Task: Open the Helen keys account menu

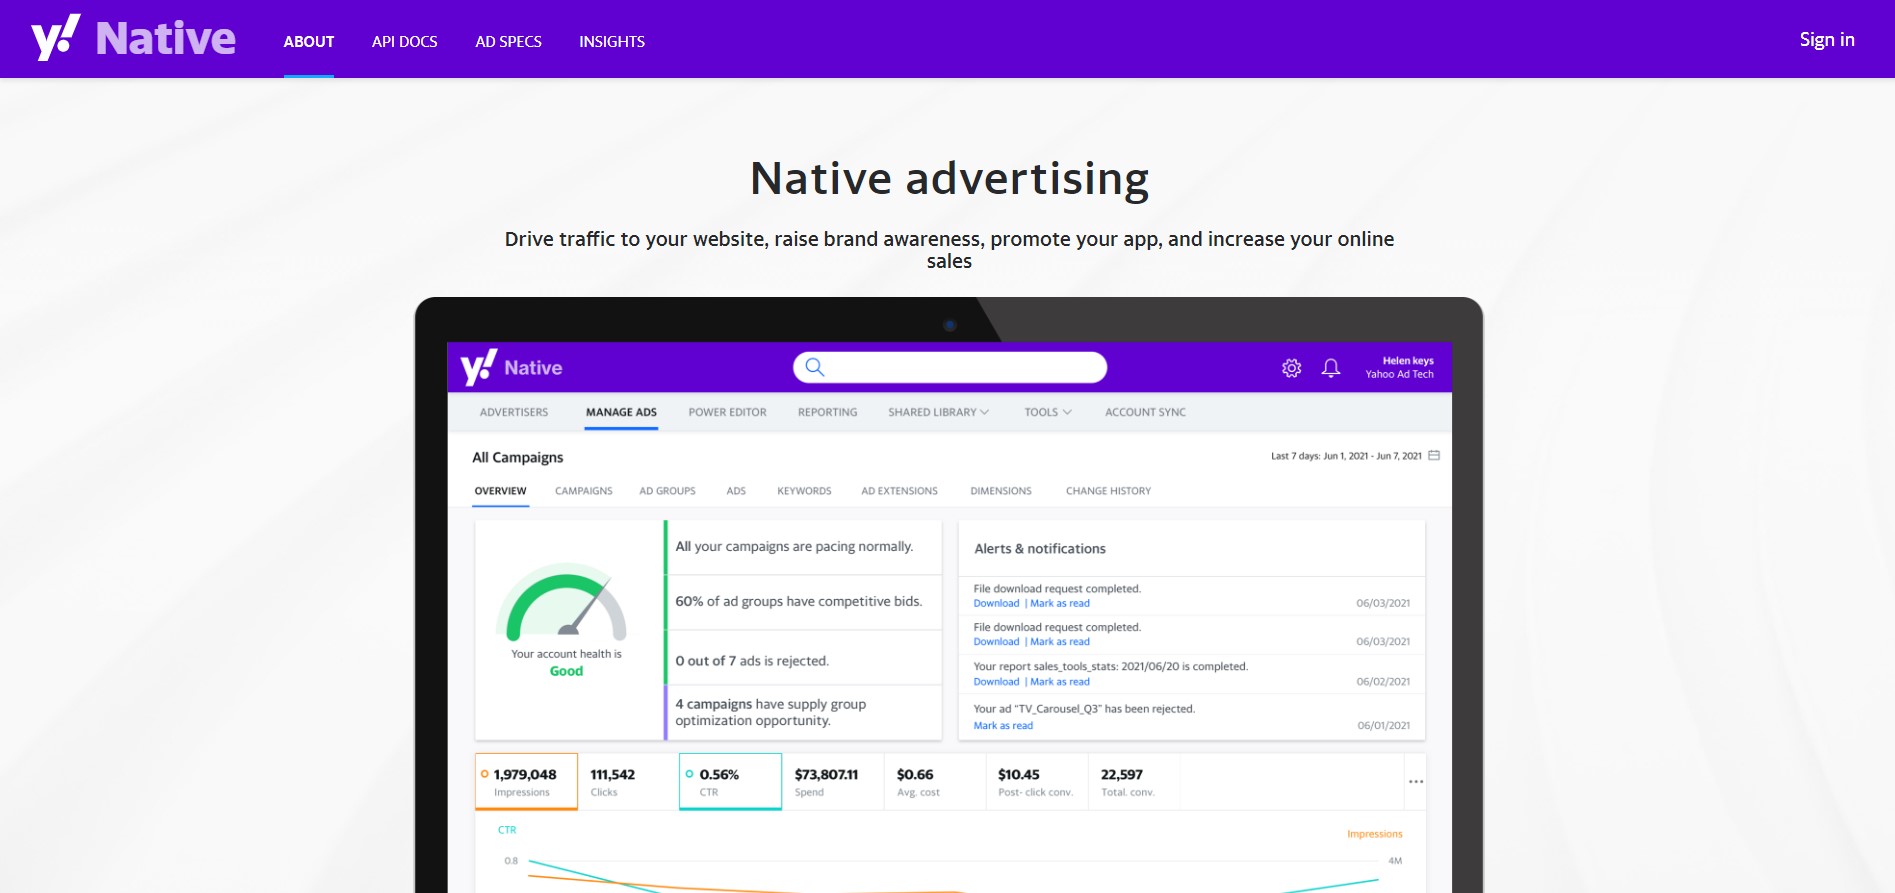Action: pos(1399,368)
